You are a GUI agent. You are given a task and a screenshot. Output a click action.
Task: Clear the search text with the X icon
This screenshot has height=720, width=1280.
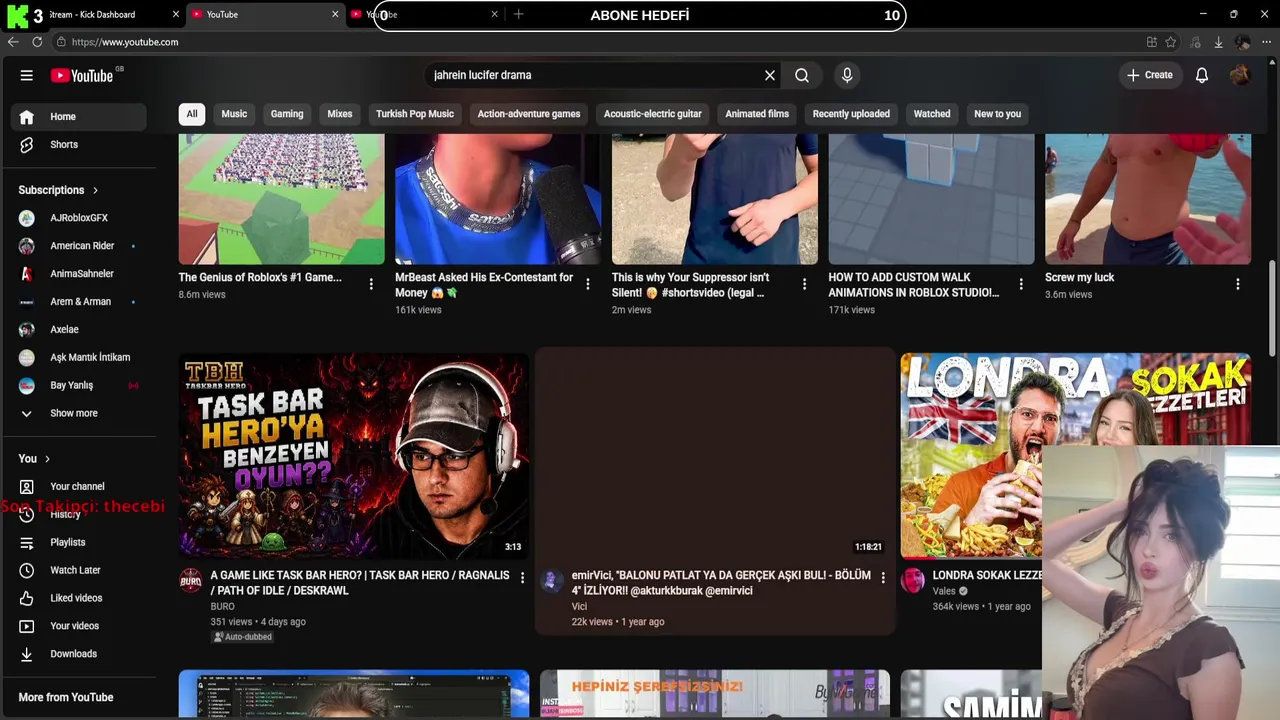(770, 75)
